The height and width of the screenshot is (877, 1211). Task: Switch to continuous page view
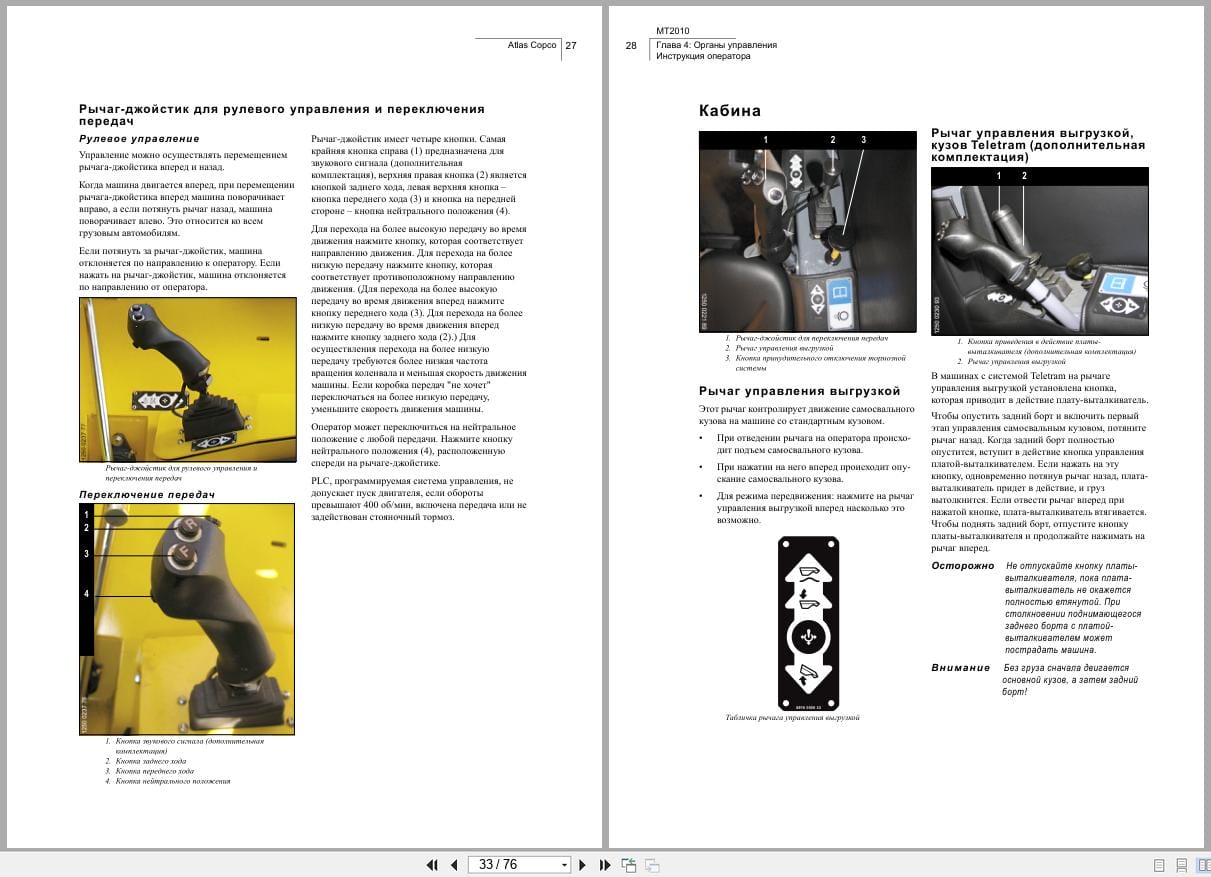tap(1181, 865)
